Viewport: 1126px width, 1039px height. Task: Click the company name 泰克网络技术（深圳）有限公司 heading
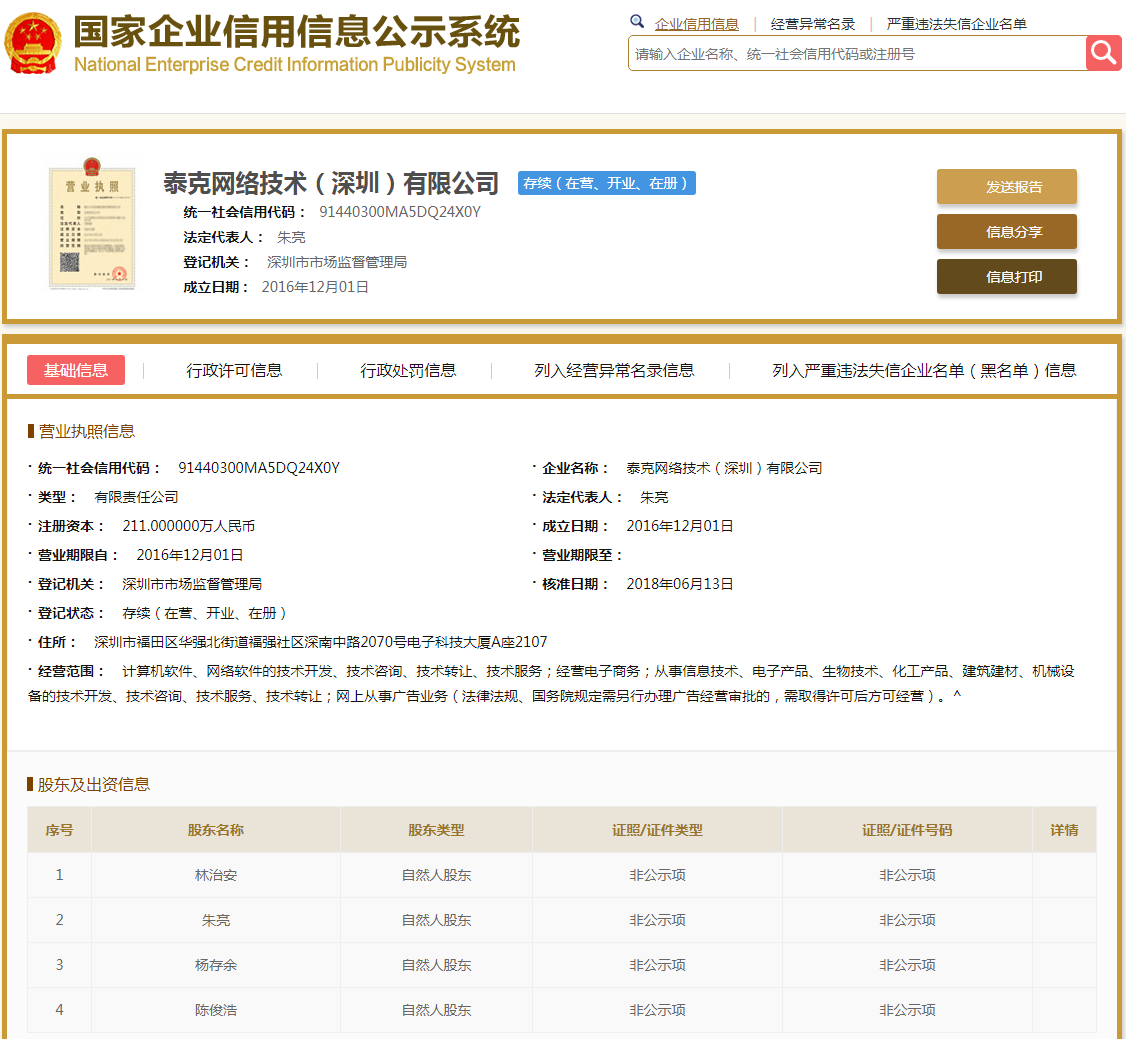click(x=331, y=183)
